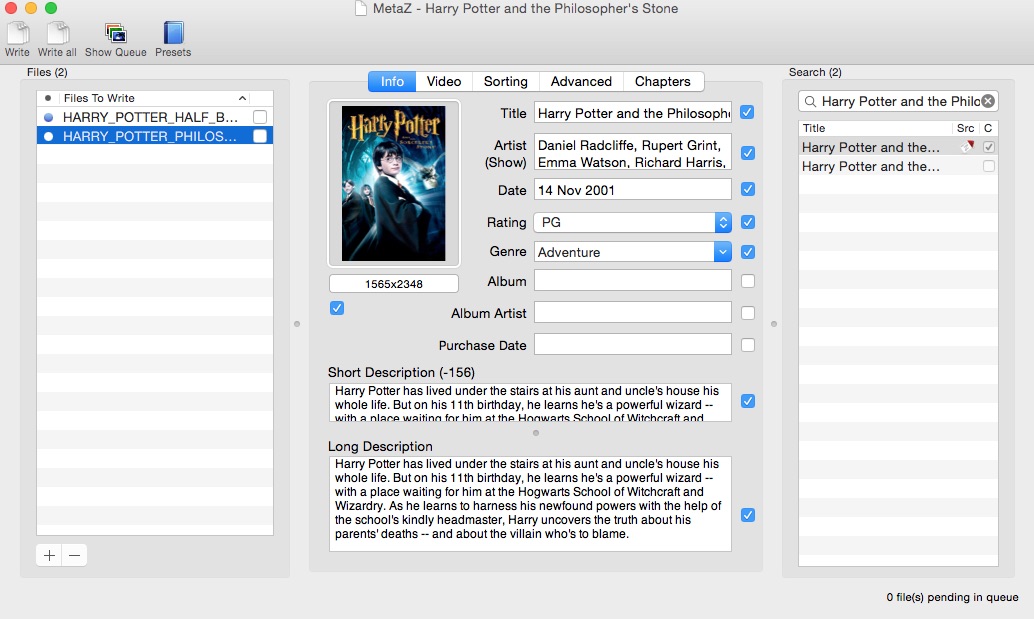1034x619 pixels.
Task: Toggle the Genre checkbox
Action: 747,252
